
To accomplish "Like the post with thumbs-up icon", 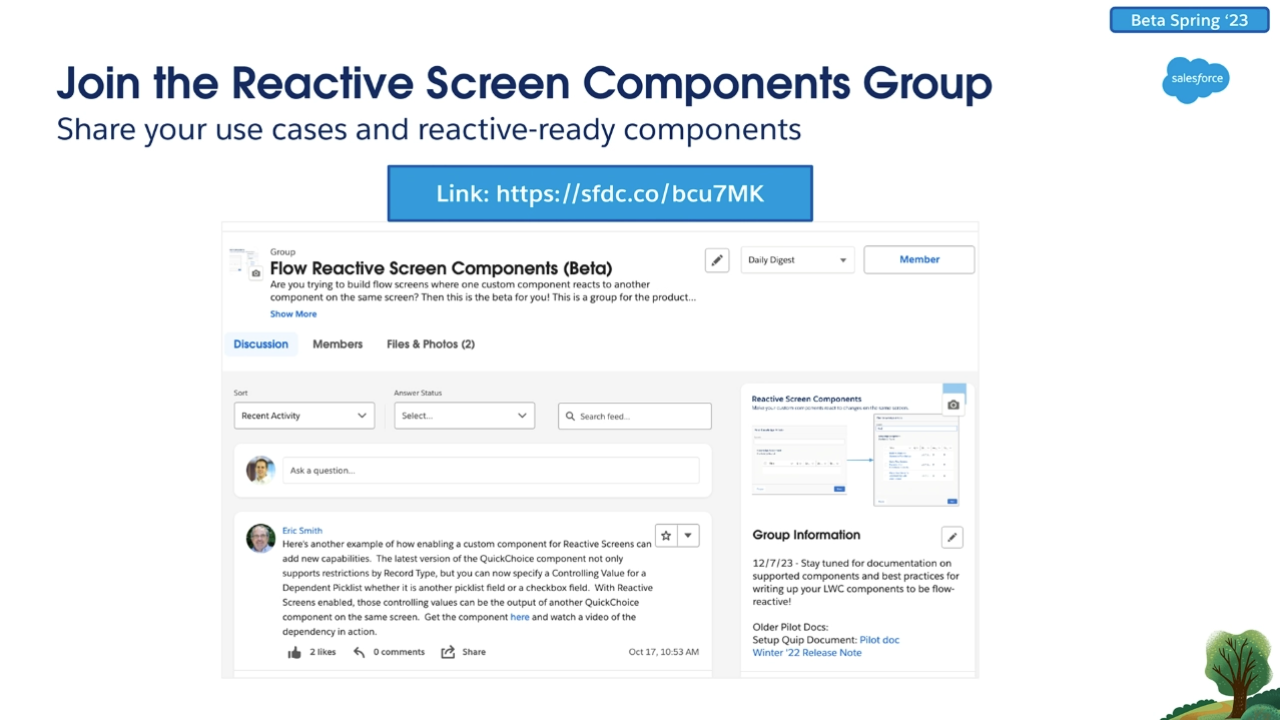I will 295,652.
